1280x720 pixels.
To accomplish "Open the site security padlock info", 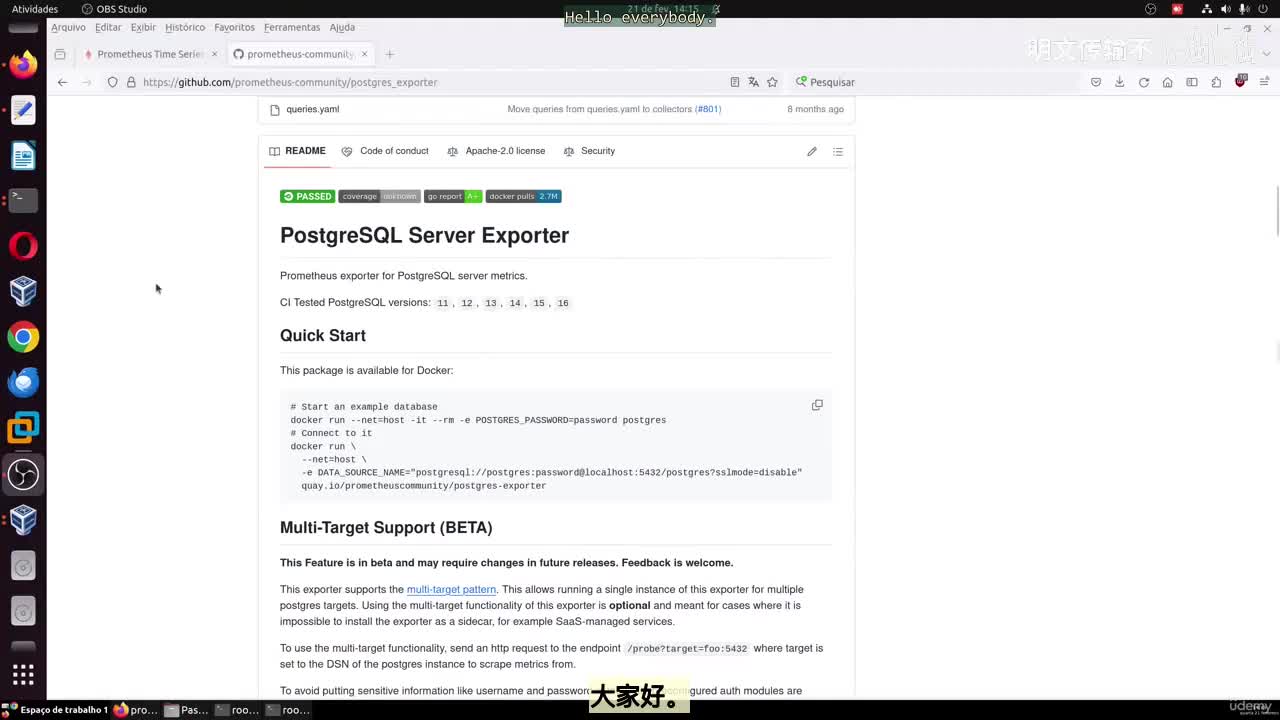I will [x=130, y=82].
